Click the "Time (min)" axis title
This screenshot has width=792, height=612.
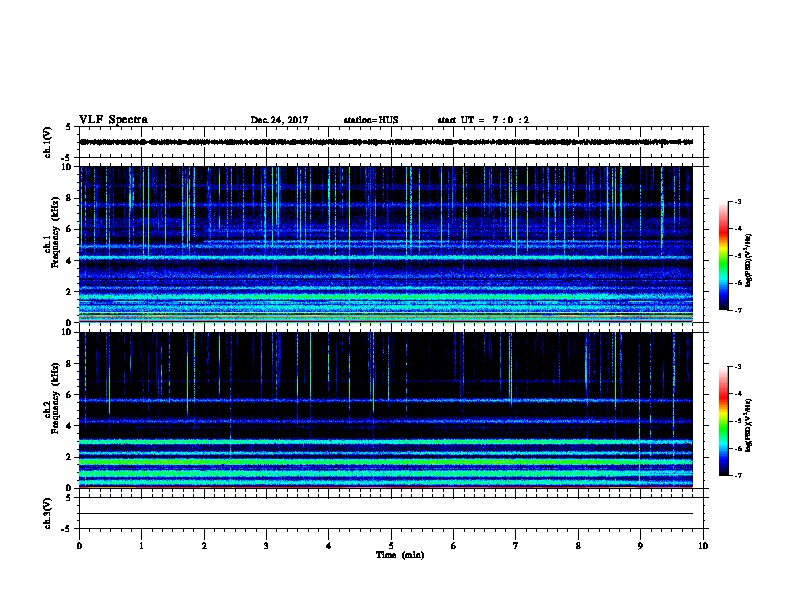(400, 555)
